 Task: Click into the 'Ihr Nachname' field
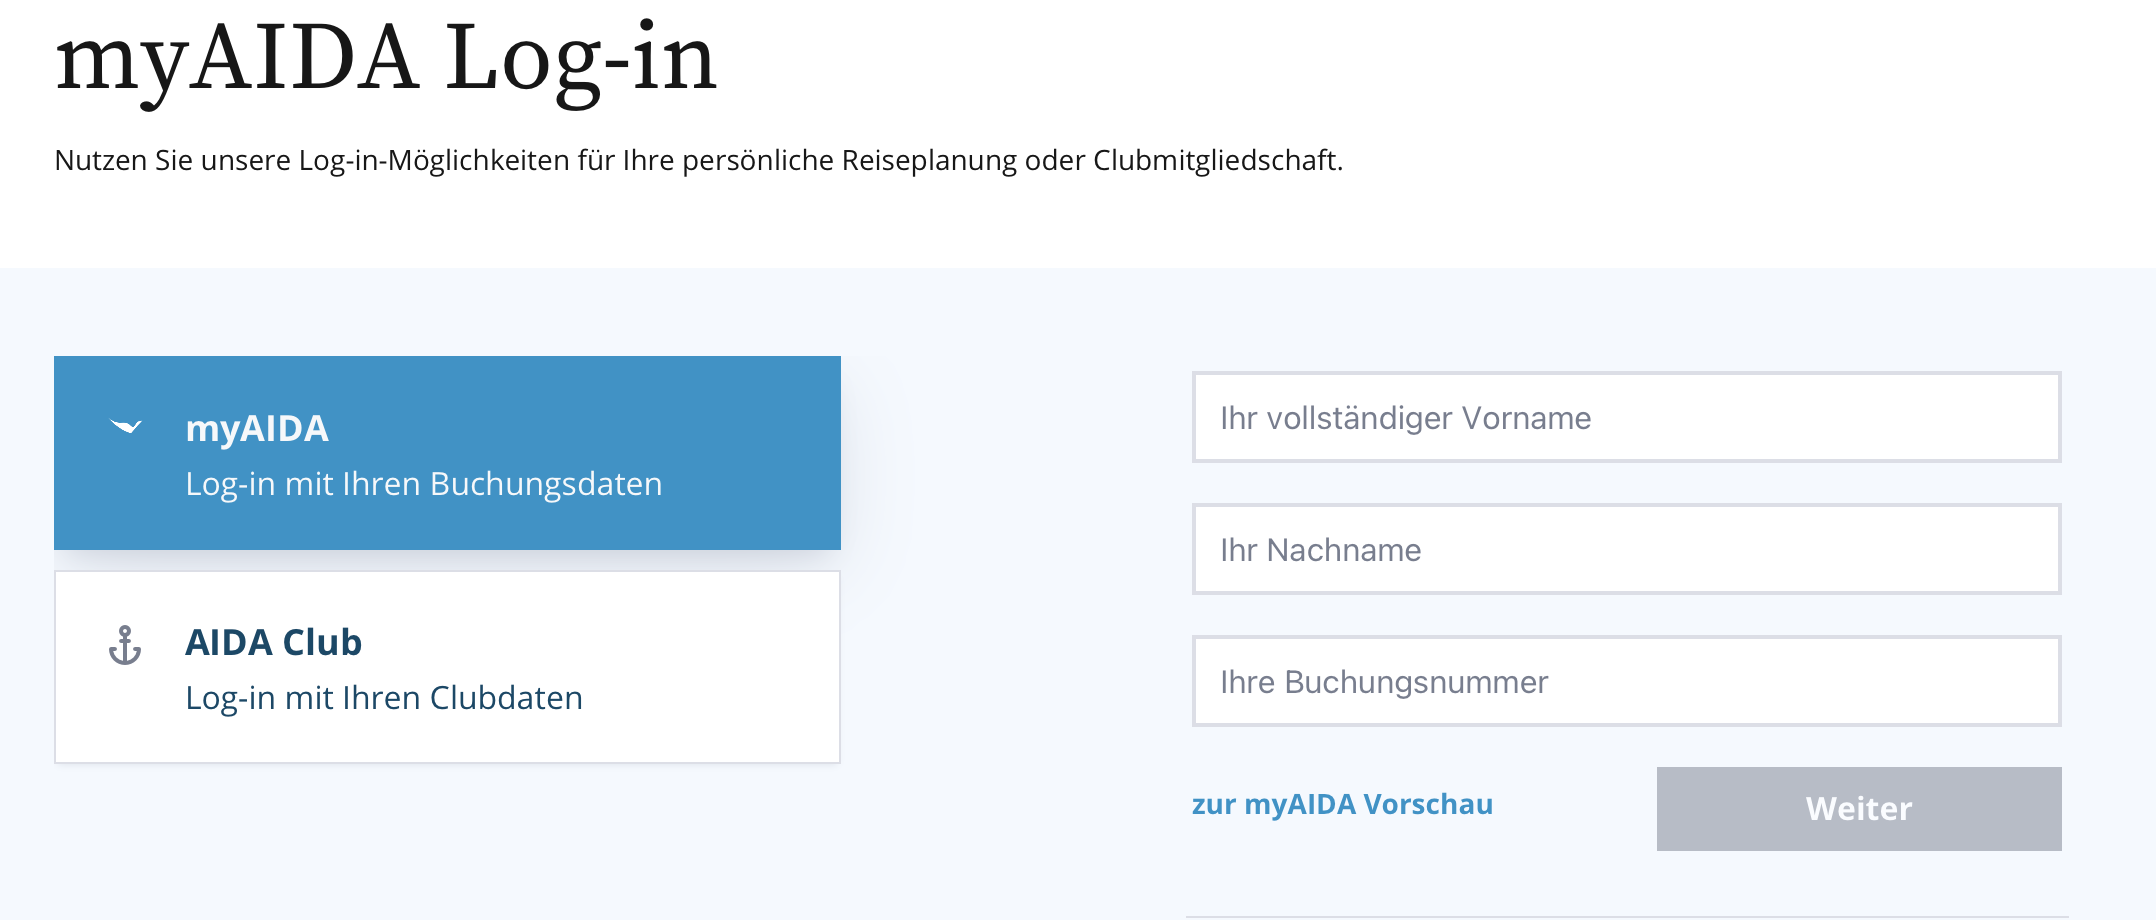pyautogui.click(x=1626, y=549)
